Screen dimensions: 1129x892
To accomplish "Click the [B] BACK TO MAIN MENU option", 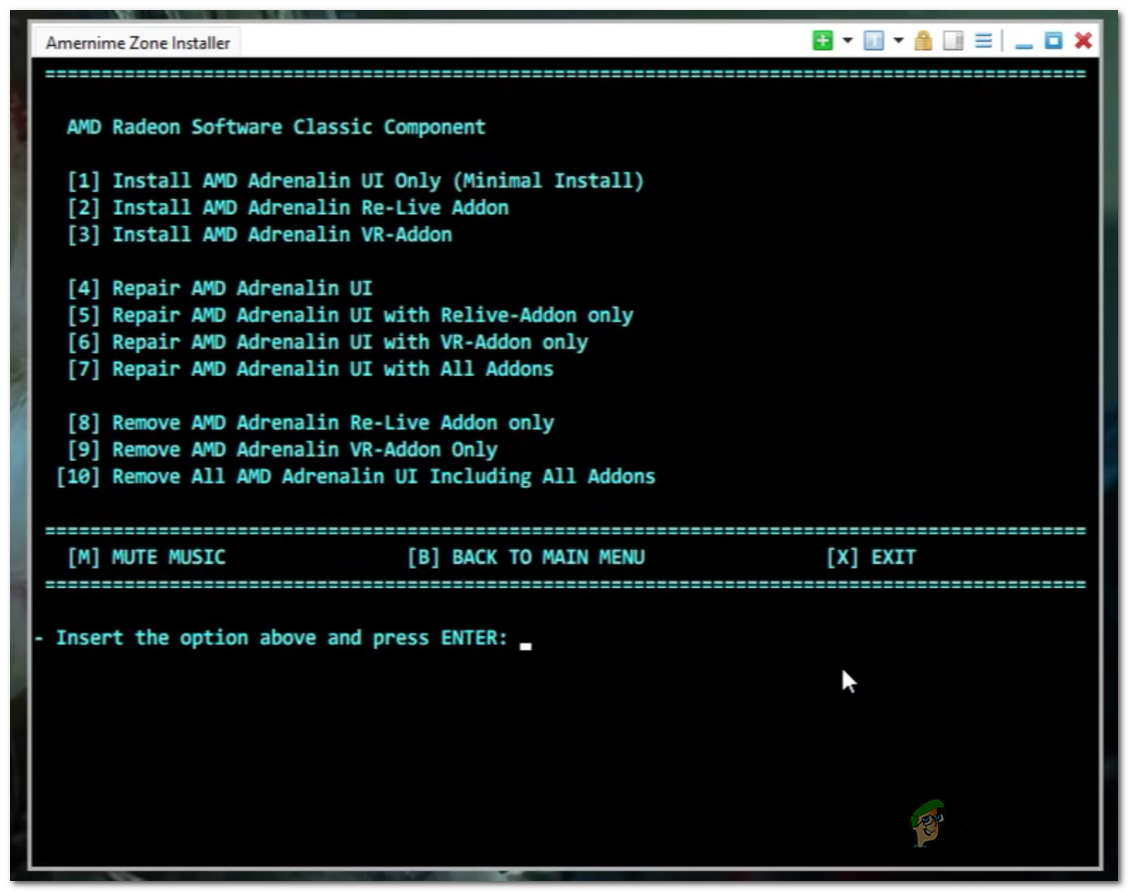I will 526,557.
